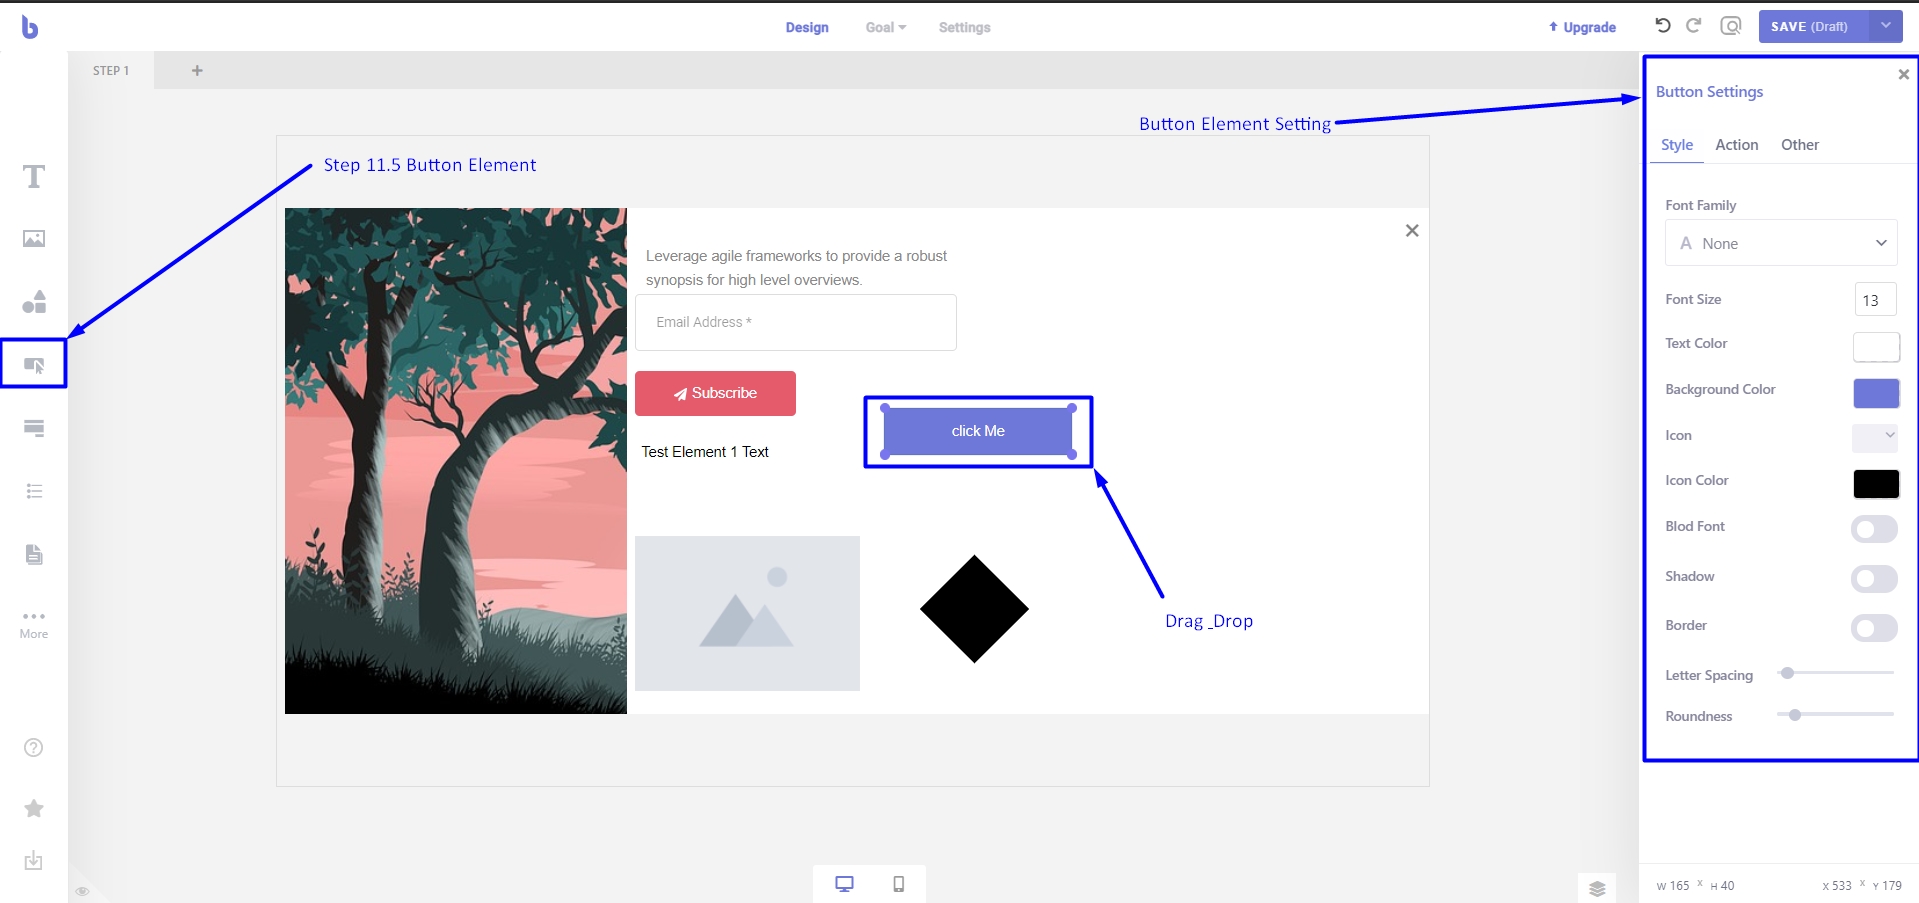Viewport: 1919px width, 903px height.
Task: Select the Image element tool in sidebar
Action: 34,239
